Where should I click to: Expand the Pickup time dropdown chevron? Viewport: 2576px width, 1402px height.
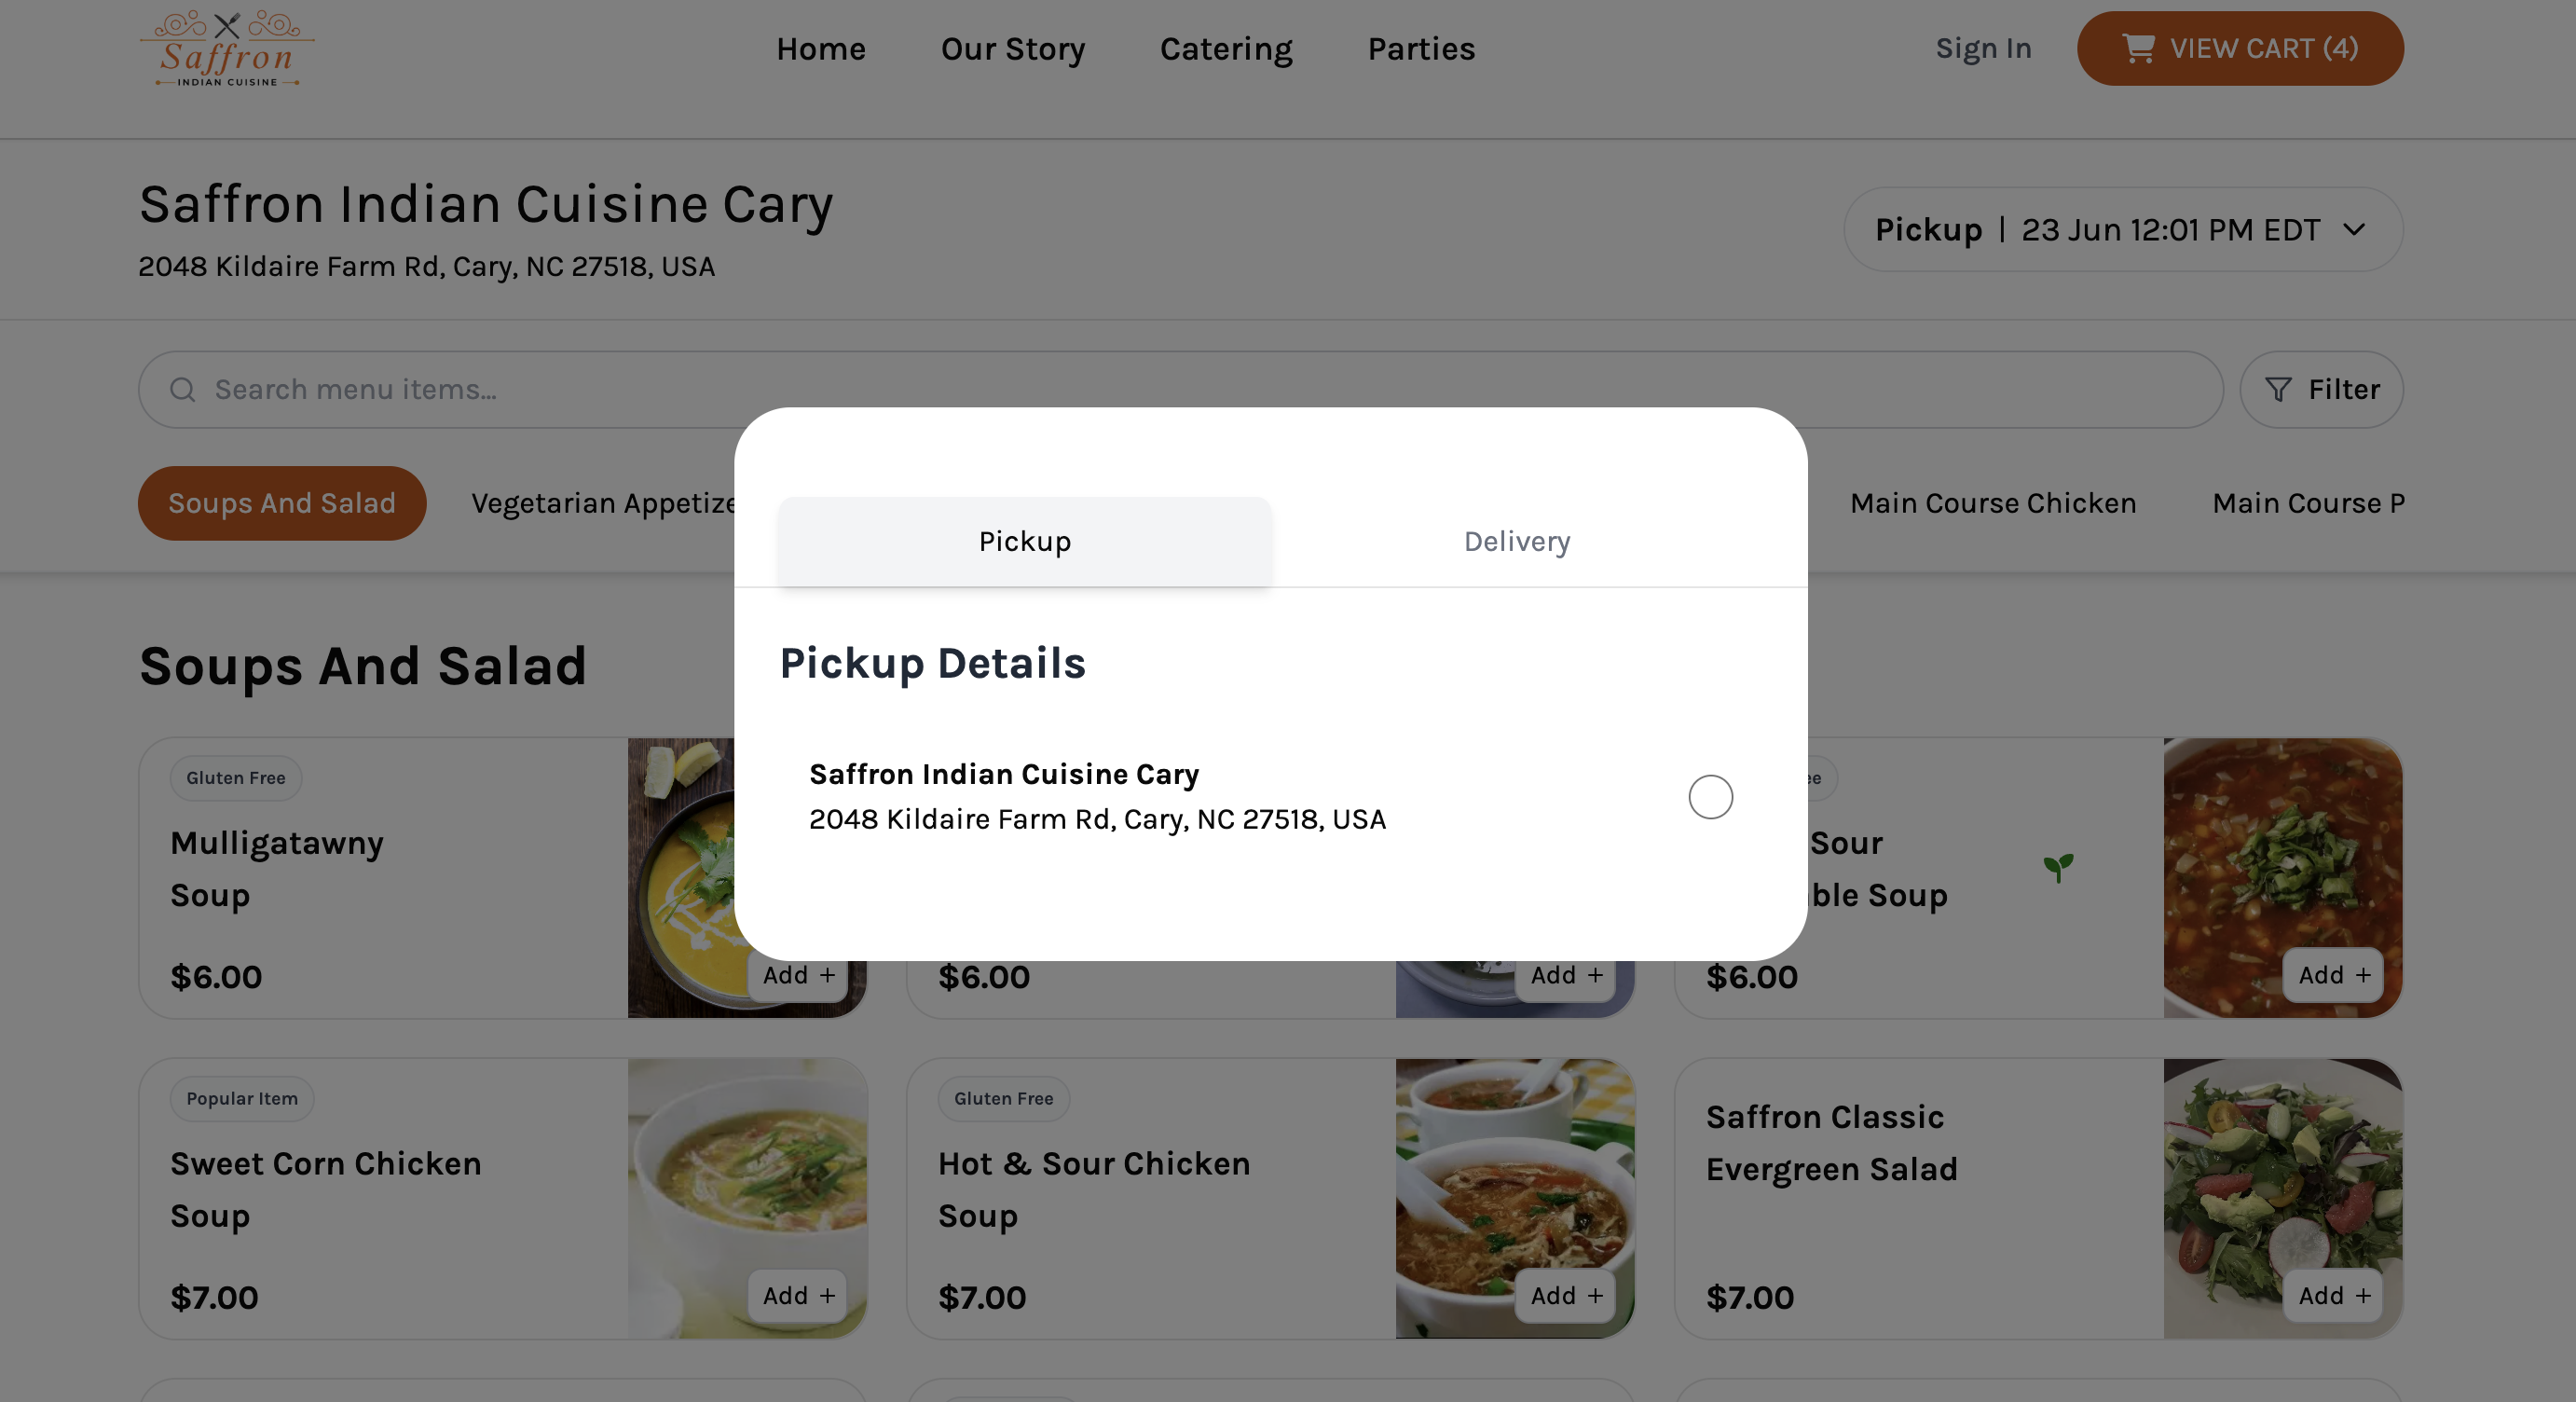click(2354, 230)
